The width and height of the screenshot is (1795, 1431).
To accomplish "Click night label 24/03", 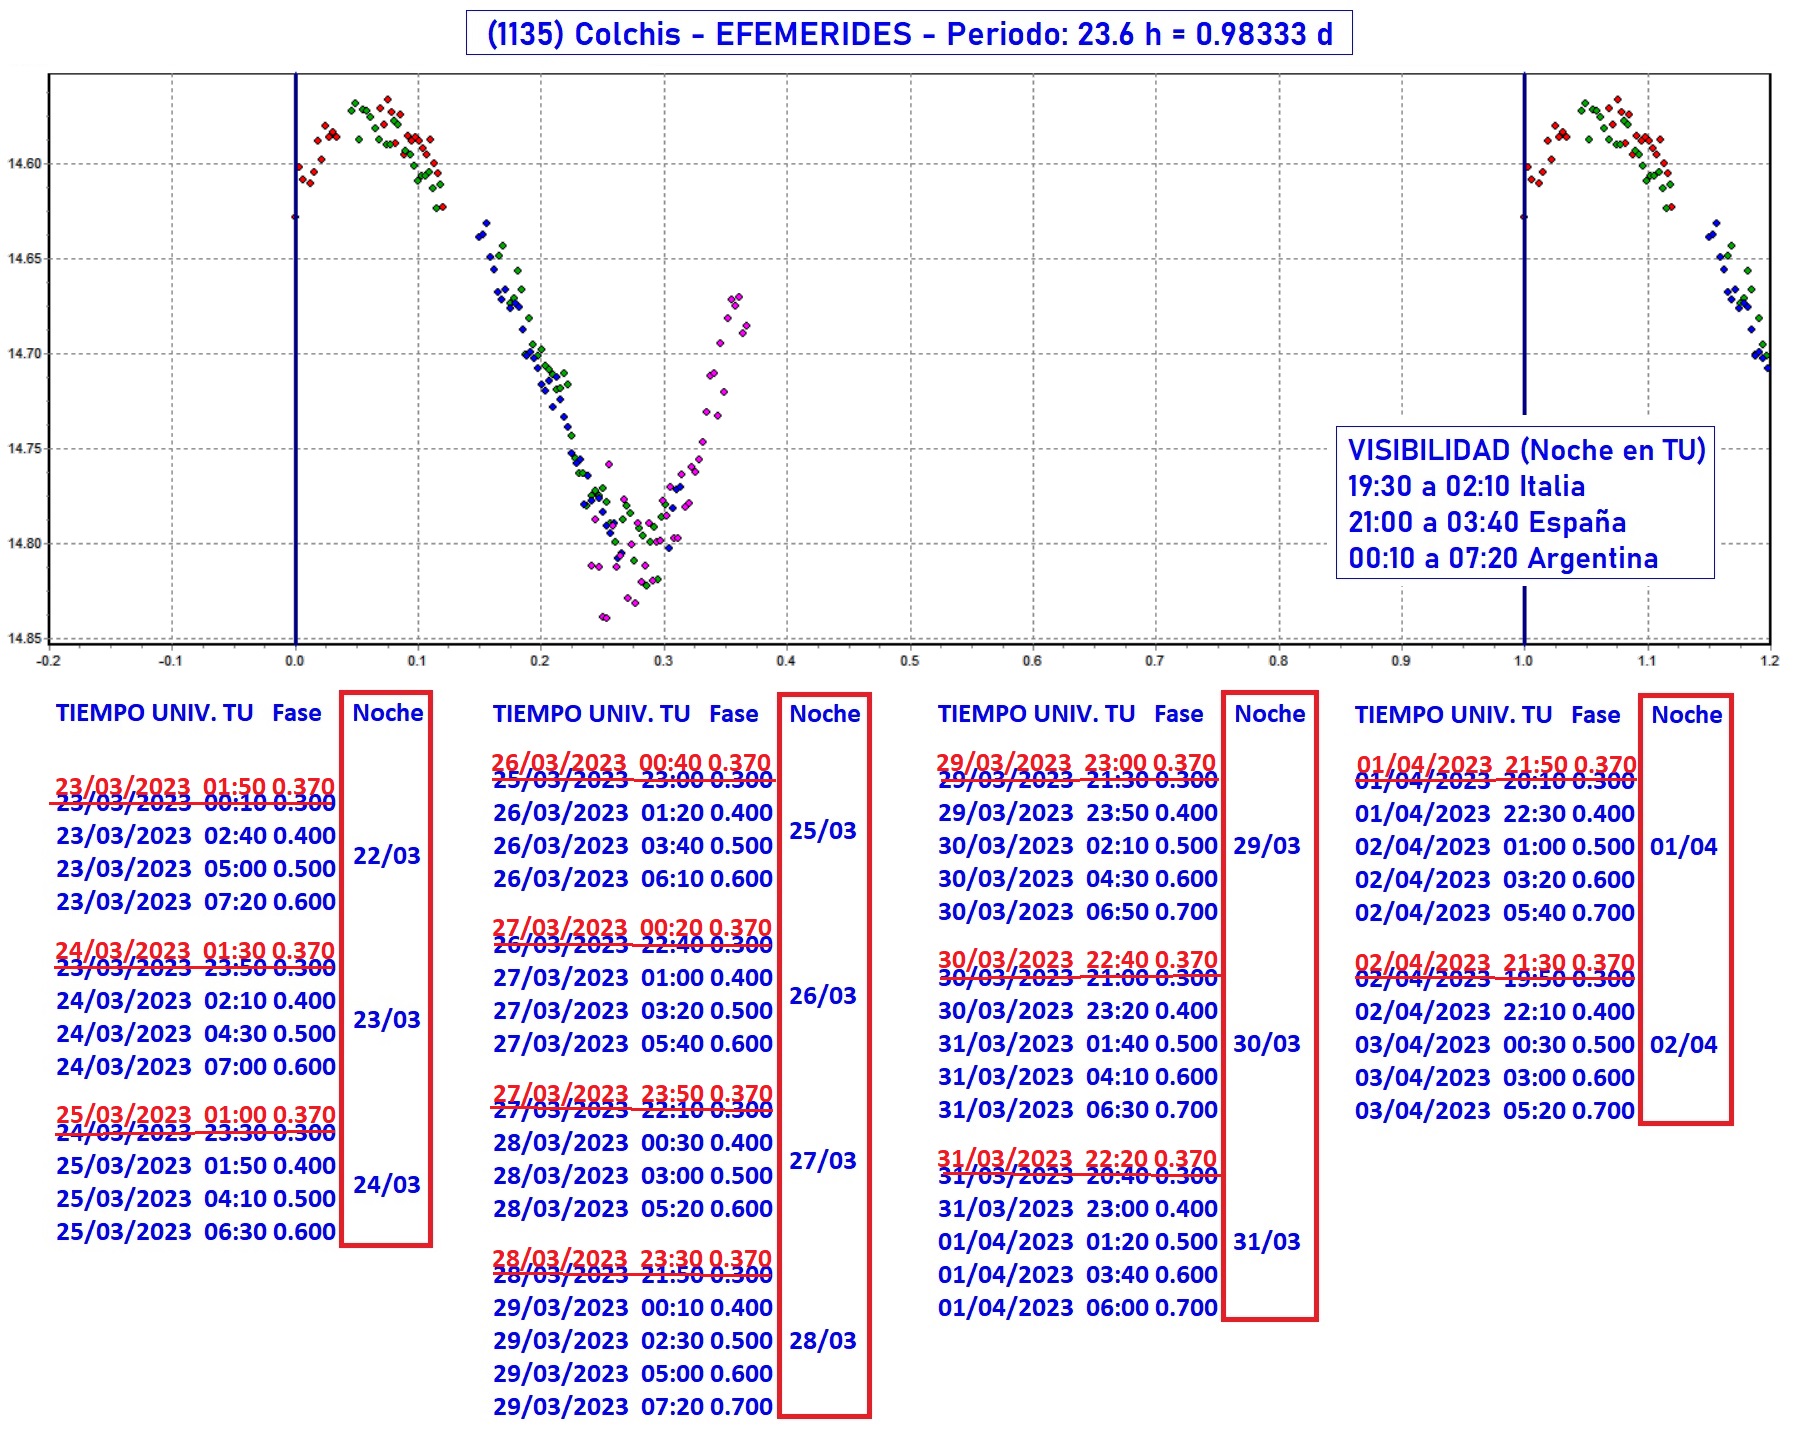I will (387, 1185).
